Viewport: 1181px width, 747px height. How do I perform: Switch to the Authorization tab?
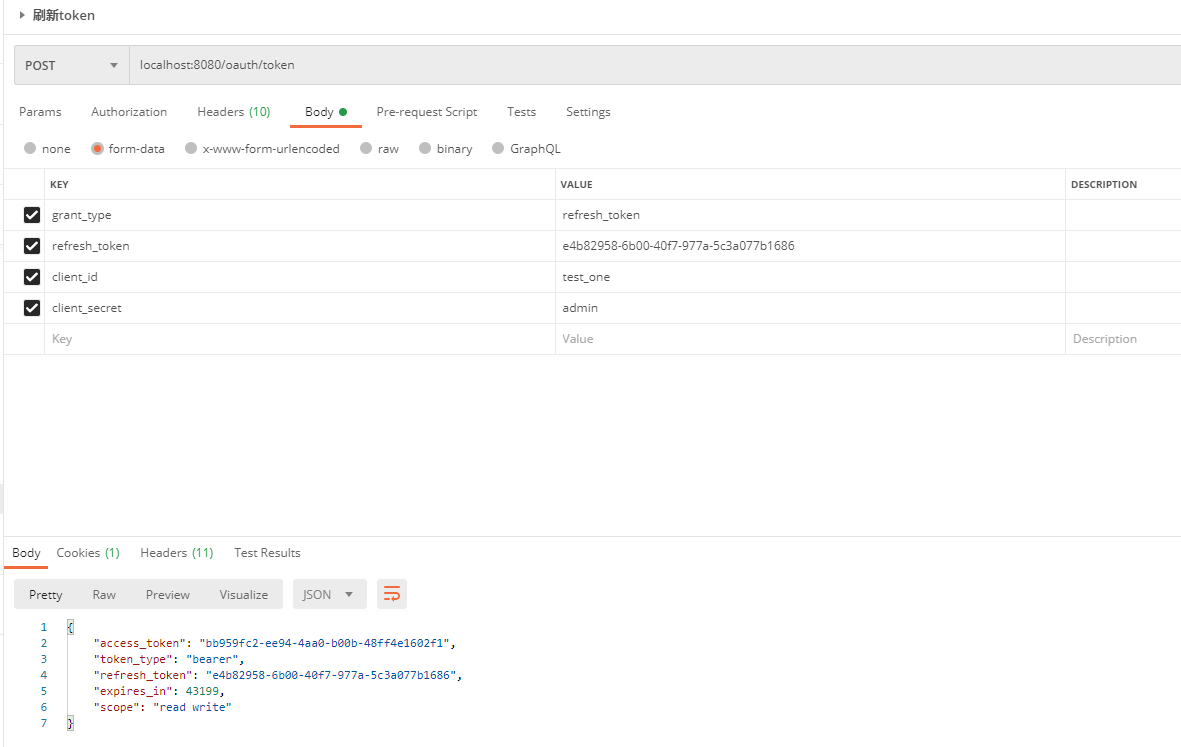pos(129,112)
